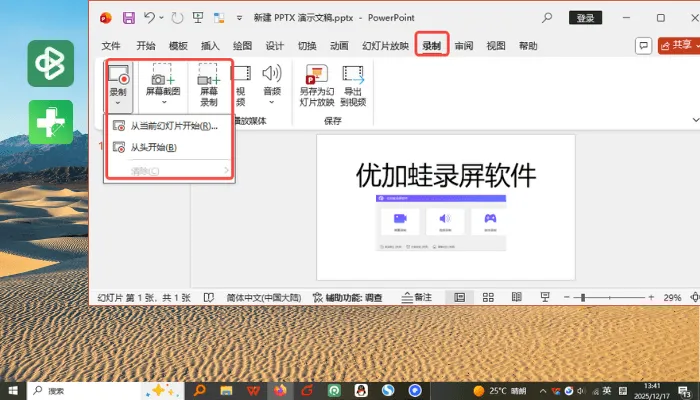Expand the 屏幕截图 dropdown arrow
The image size is (700, 400).
pos(163,103)
